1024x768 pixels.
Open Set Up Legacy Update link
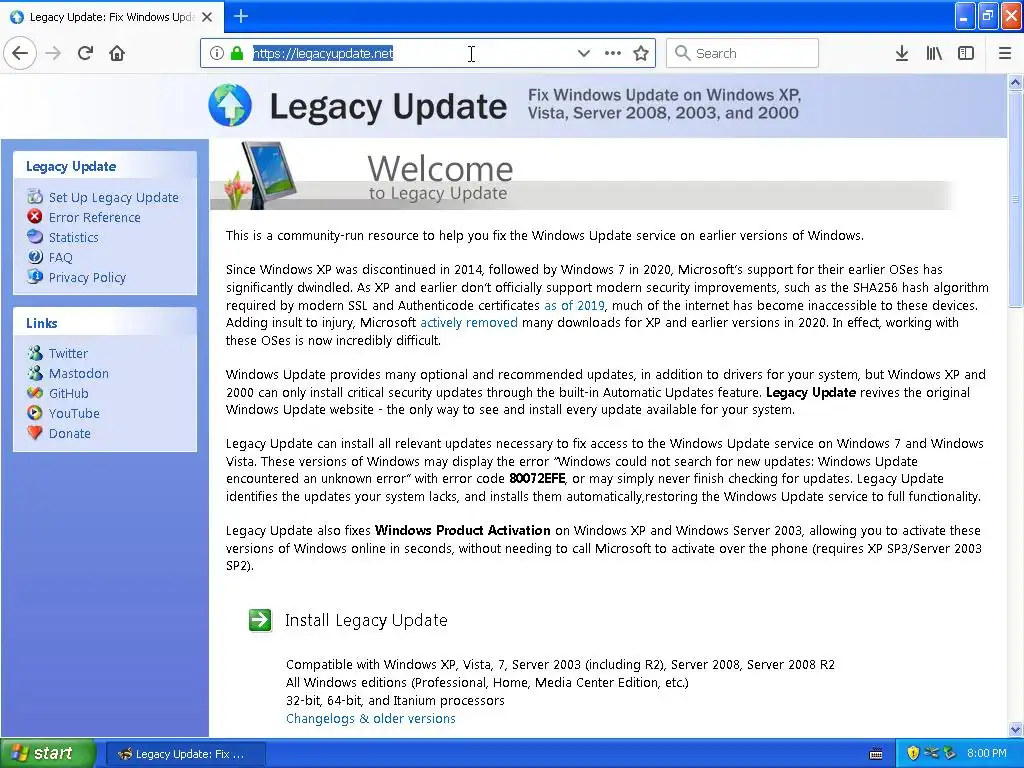click(114, 197)
